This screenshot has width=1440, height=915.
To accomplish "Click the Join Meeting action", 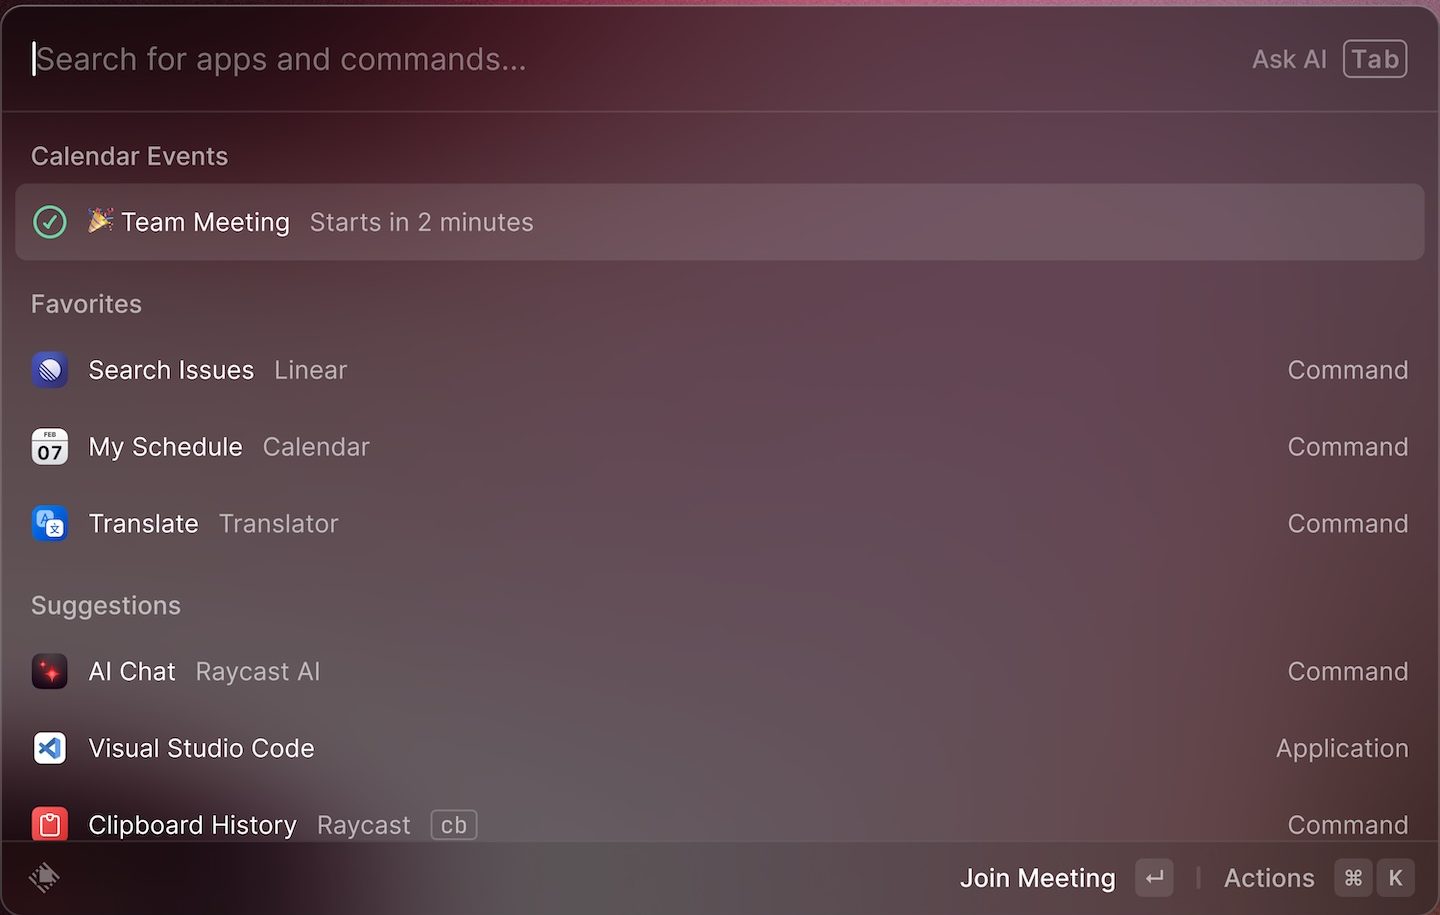I will [1038, 878].
